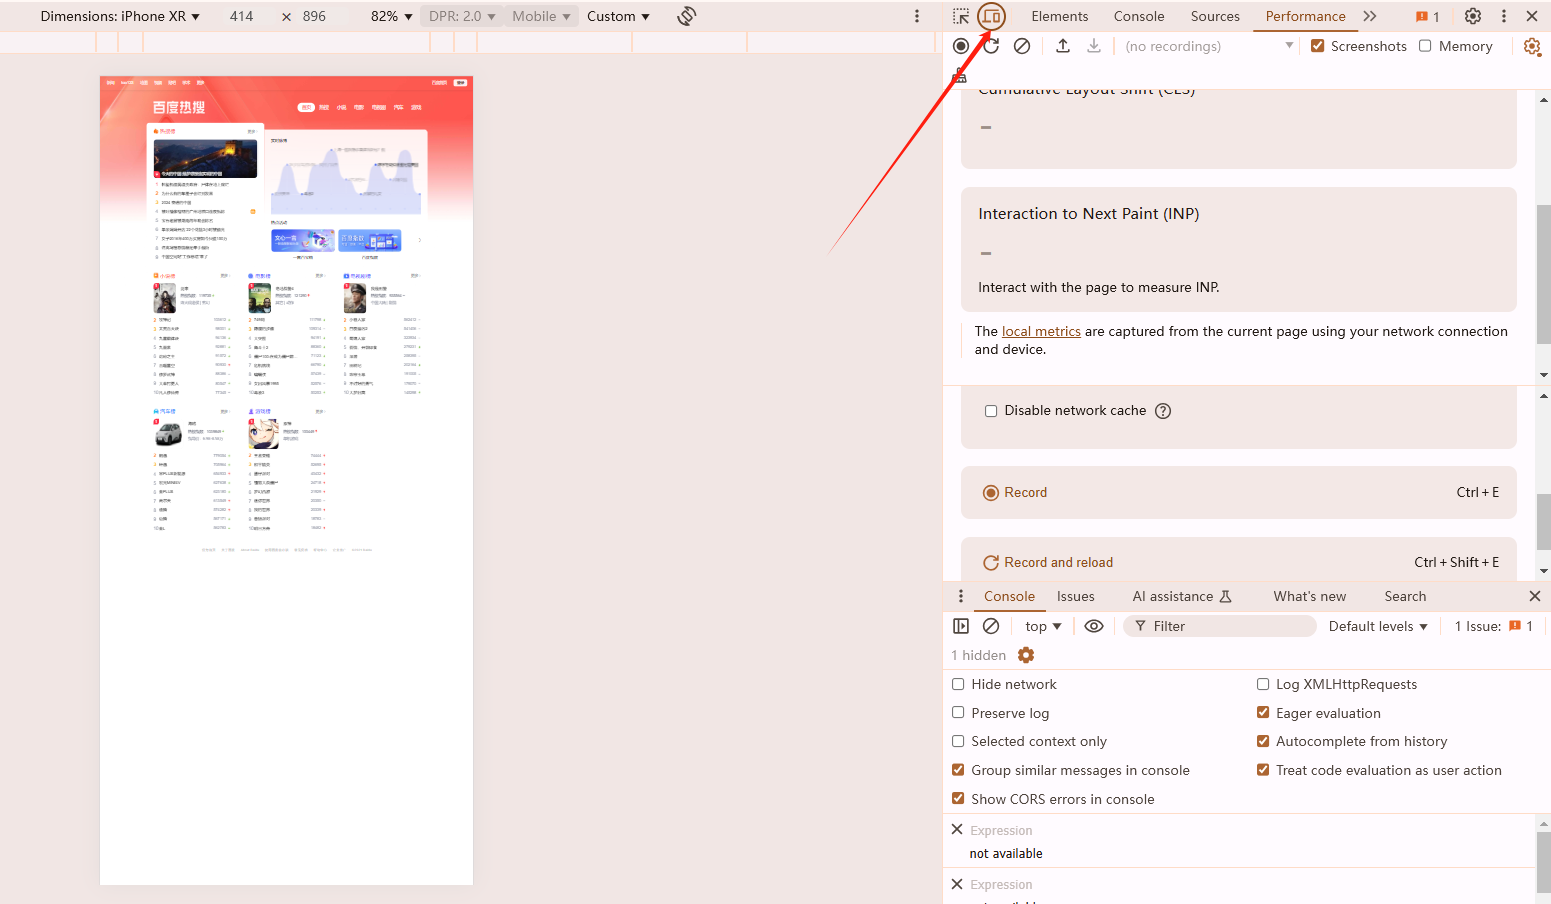Check Disable network cache
Viewport: 1551px width, 904px height.
(x=991, y=411)
